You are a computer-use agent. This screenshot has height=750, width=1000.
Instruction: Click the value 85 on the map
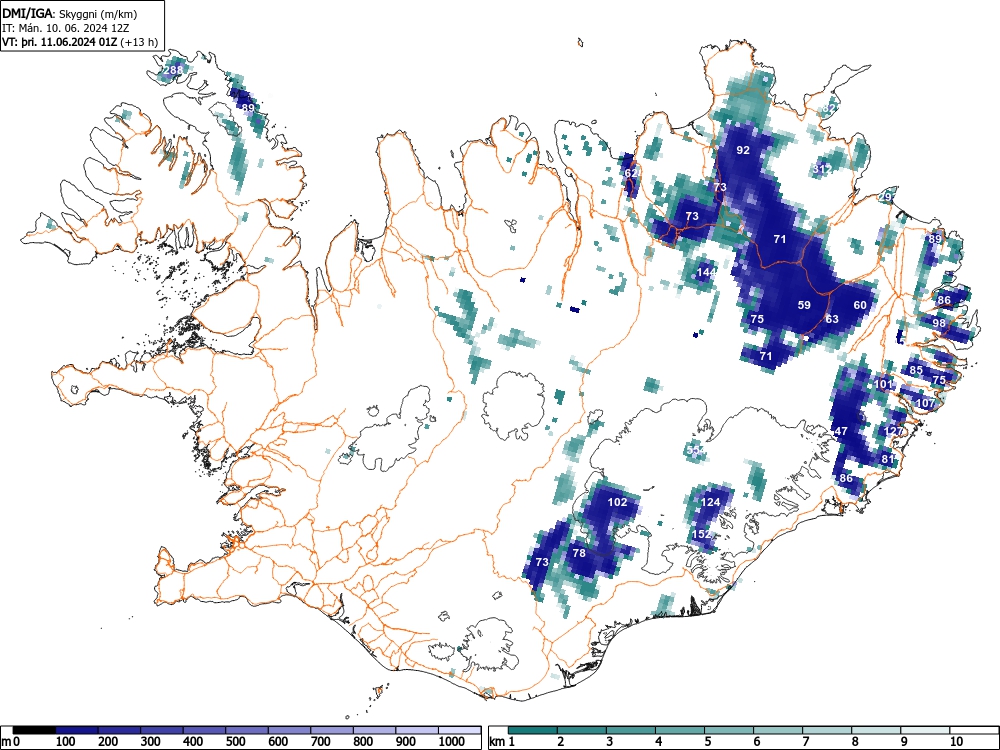916,370
